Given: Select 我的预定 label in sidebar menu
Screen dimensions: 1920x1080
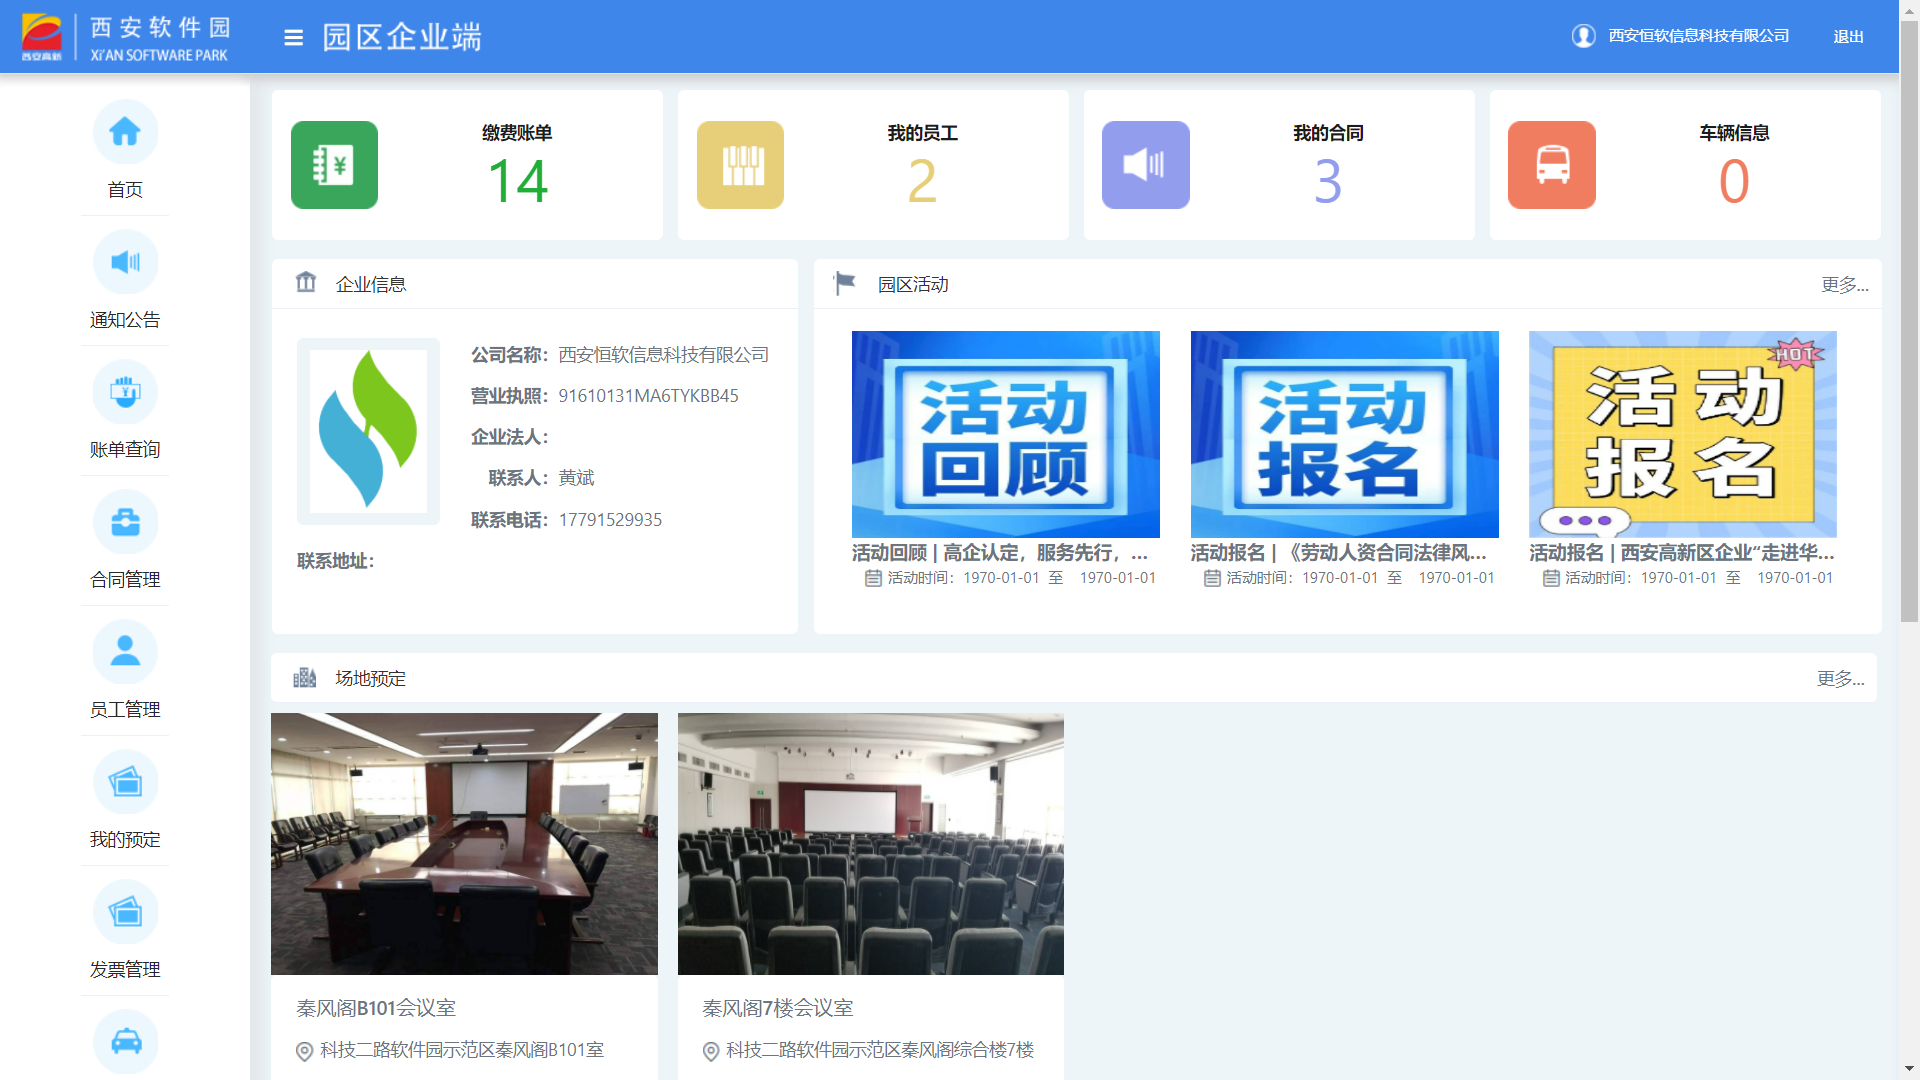Looking at the screenshot, I should pyautogui.click(x=125, y=840).
